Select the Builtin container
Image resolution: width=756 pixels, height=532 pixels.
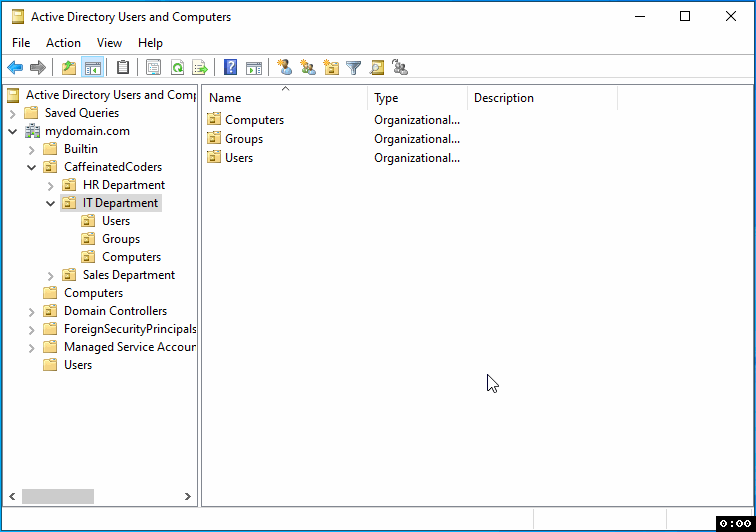pos(81,149)
